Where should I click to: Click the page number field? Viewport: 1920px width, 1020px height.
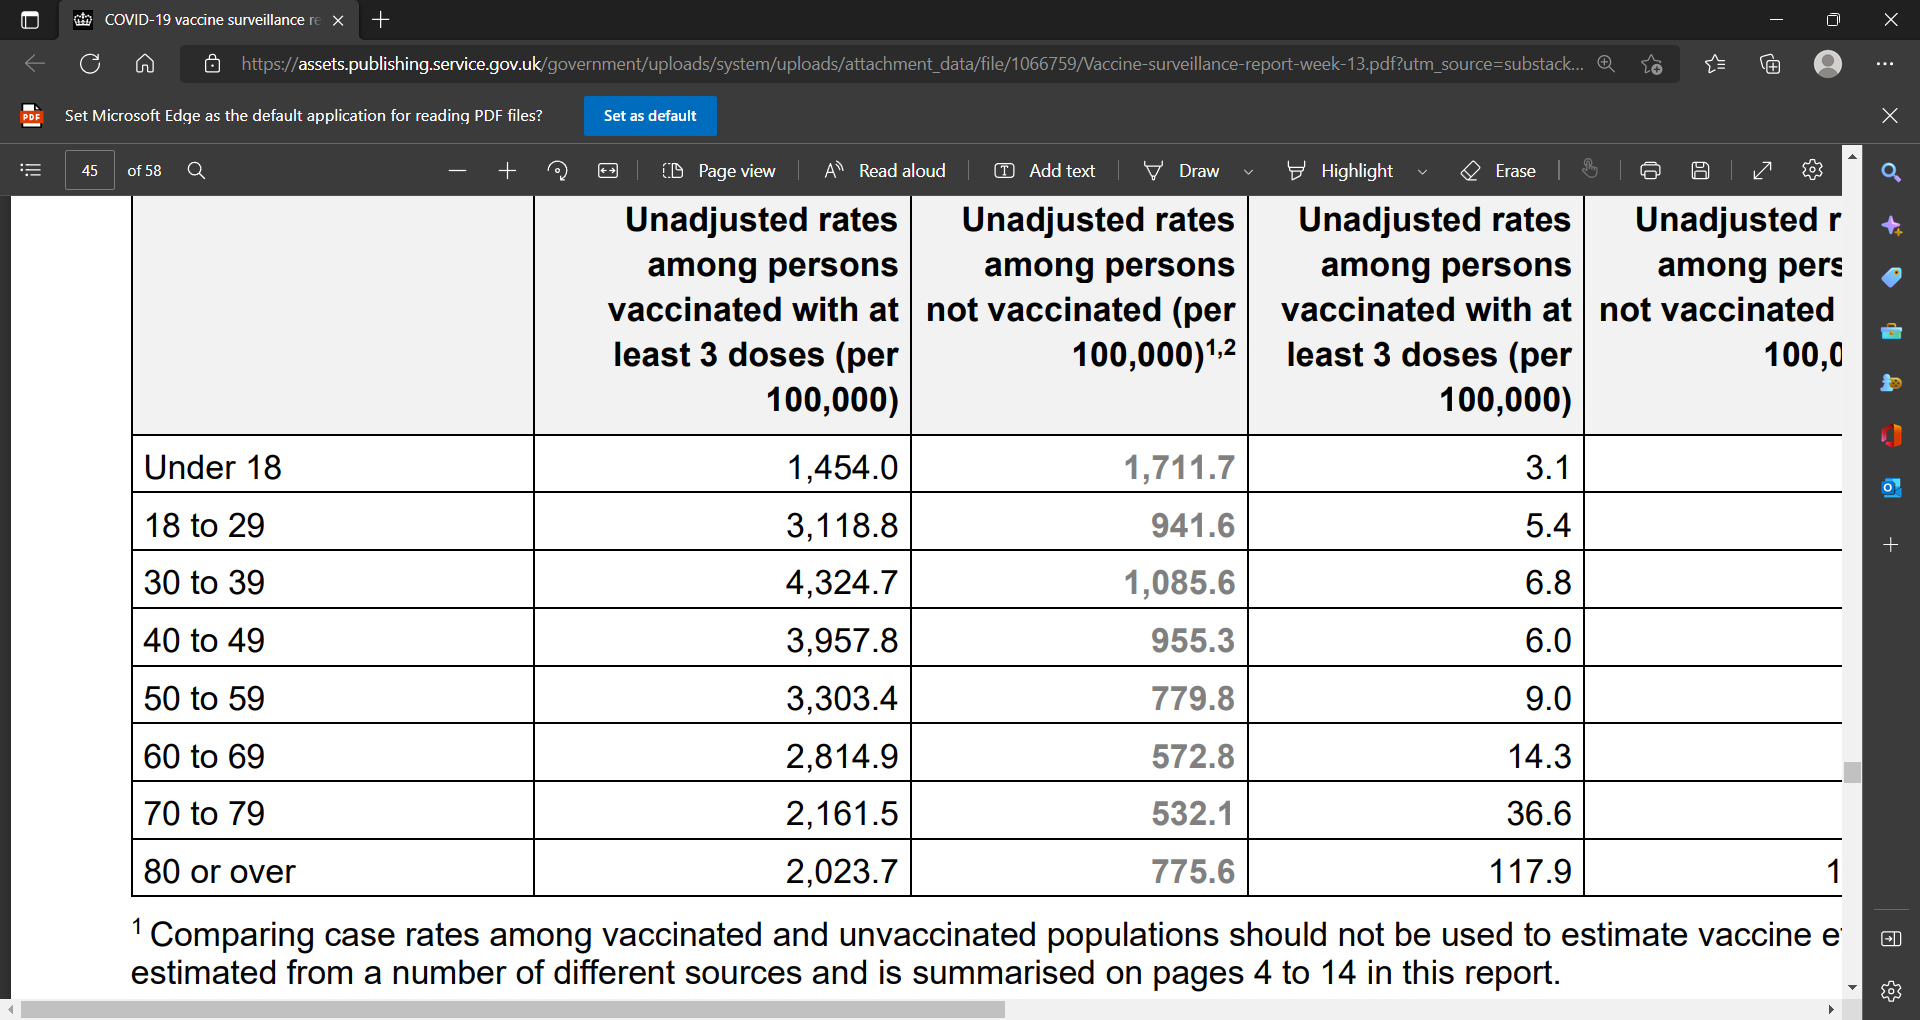[x=90, y=170]
